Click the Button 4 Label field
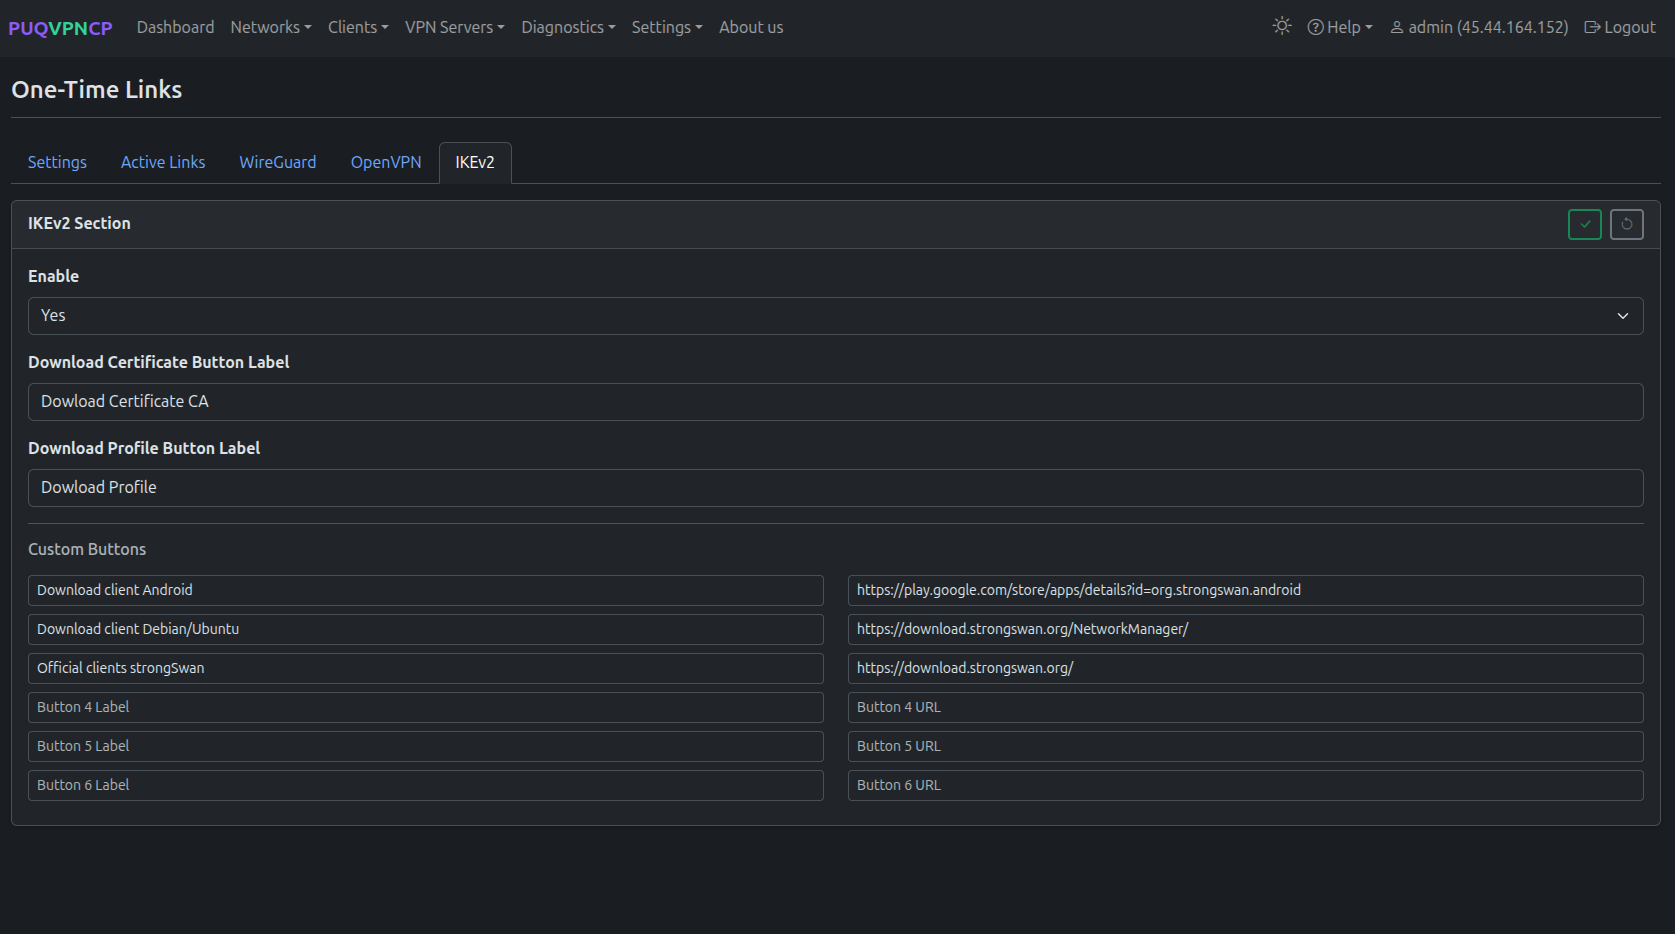Screen dimensions: 1675x934 (x=426, y=707)
